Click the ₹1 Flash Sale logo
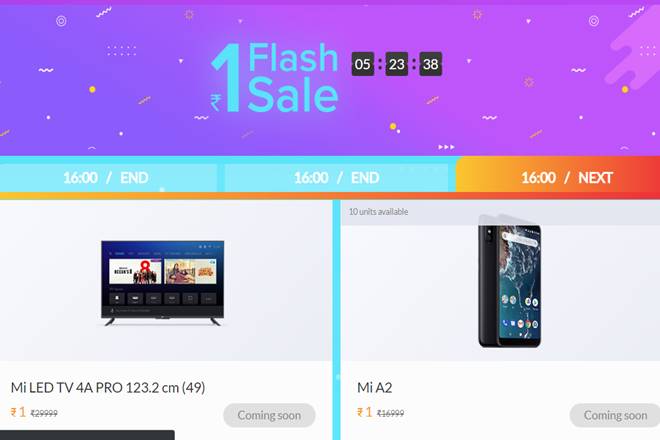This screenshot has height=440, width=660. (274, 78)
